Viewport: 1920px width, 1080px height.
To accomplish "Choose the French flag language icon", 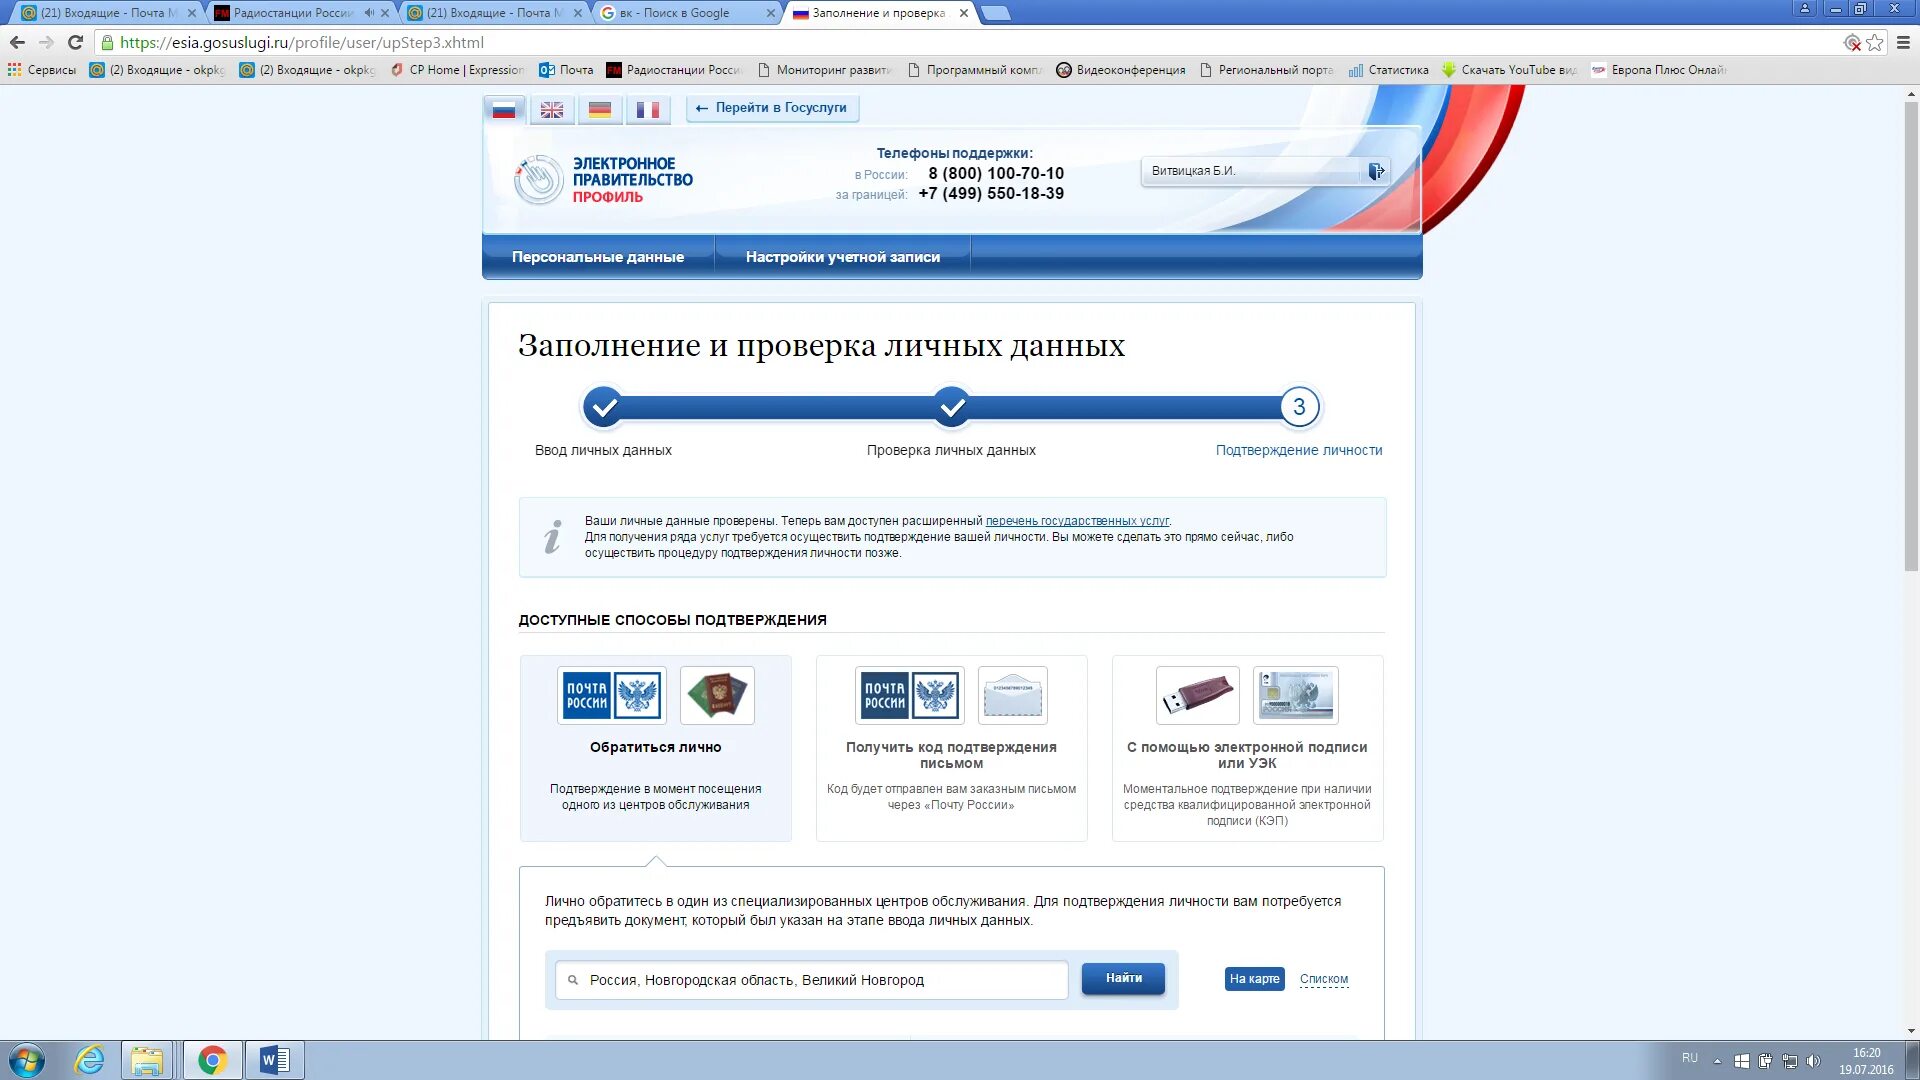I will pos(648,110).
